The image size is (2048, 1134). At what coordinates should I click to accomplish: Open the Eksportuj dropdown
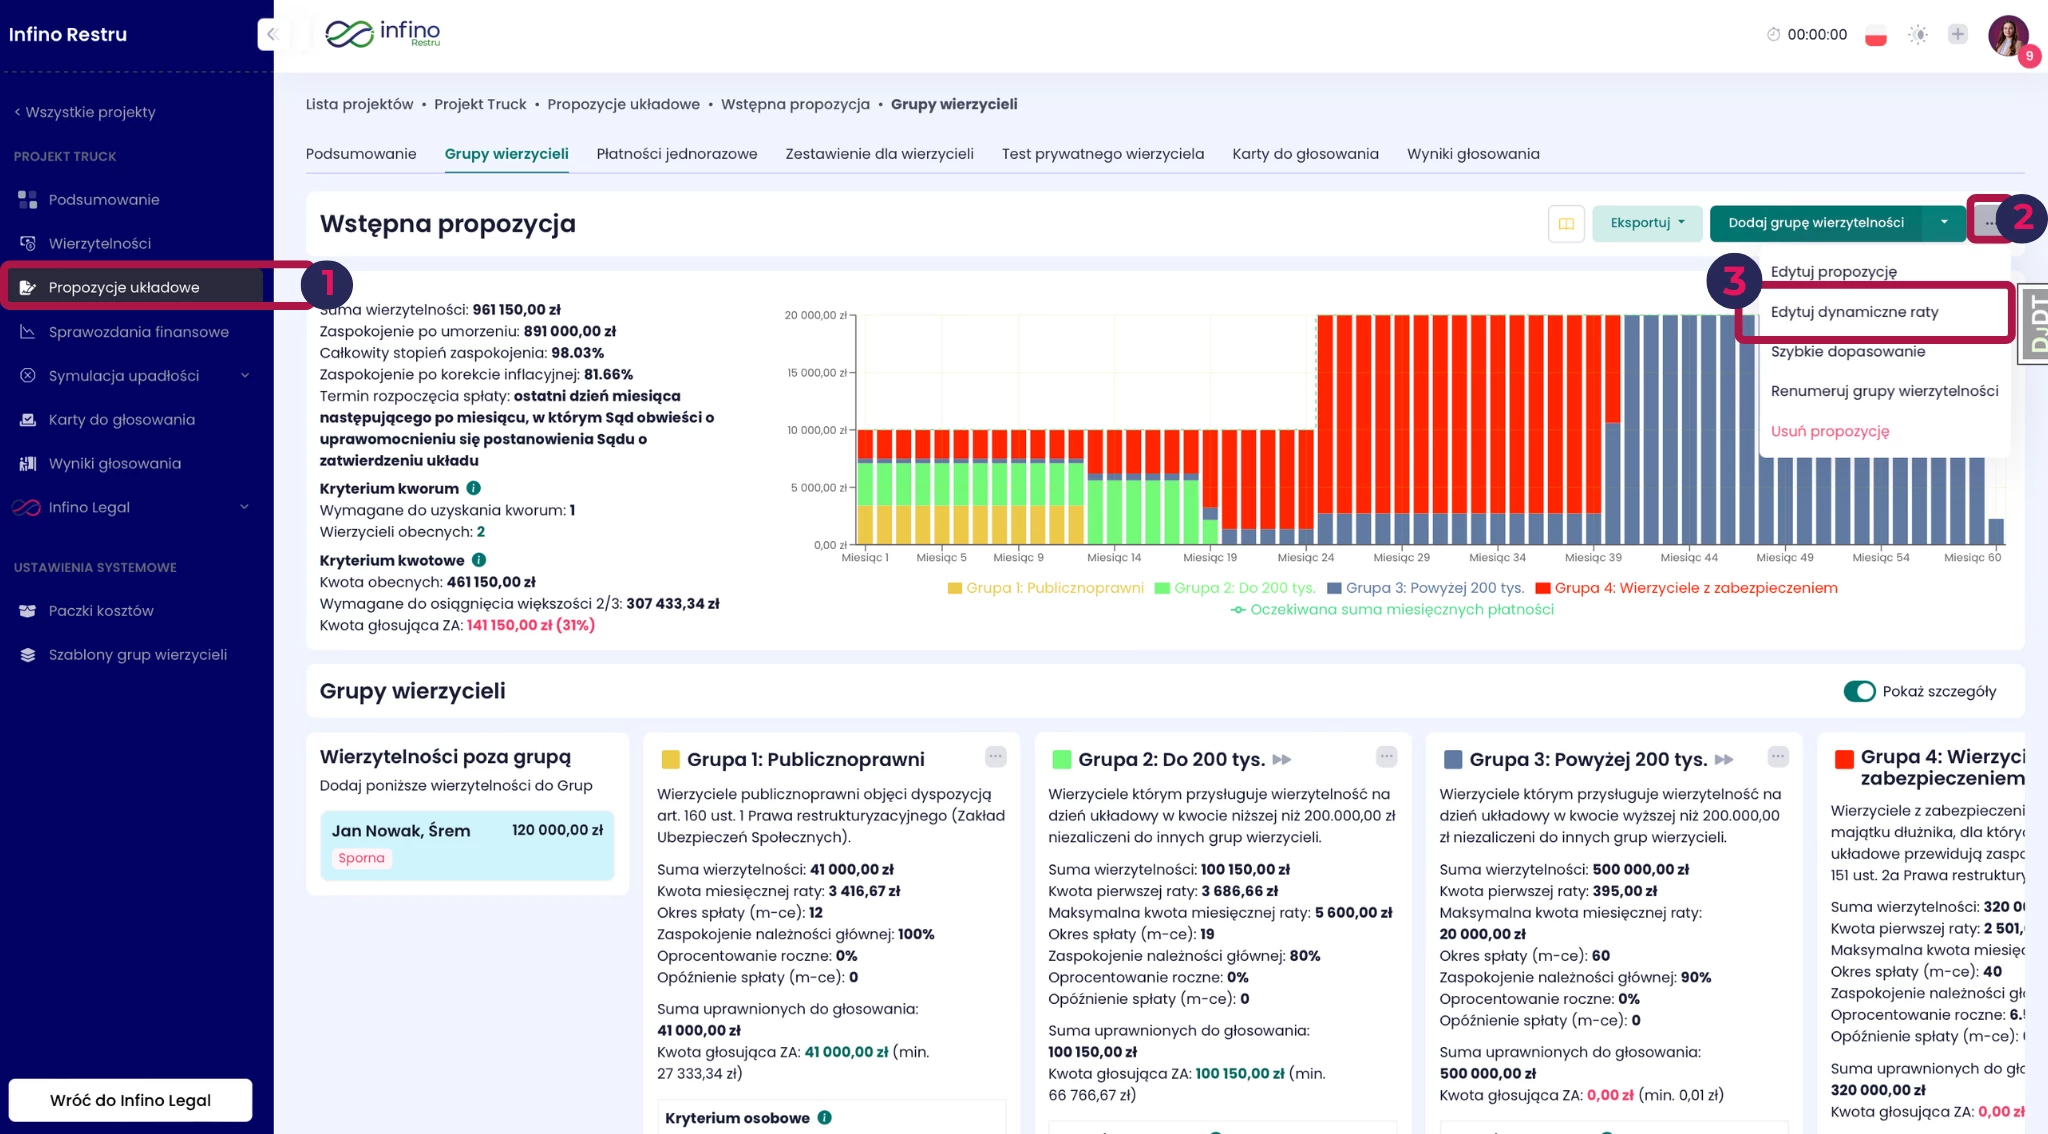tap(1647, 223)
